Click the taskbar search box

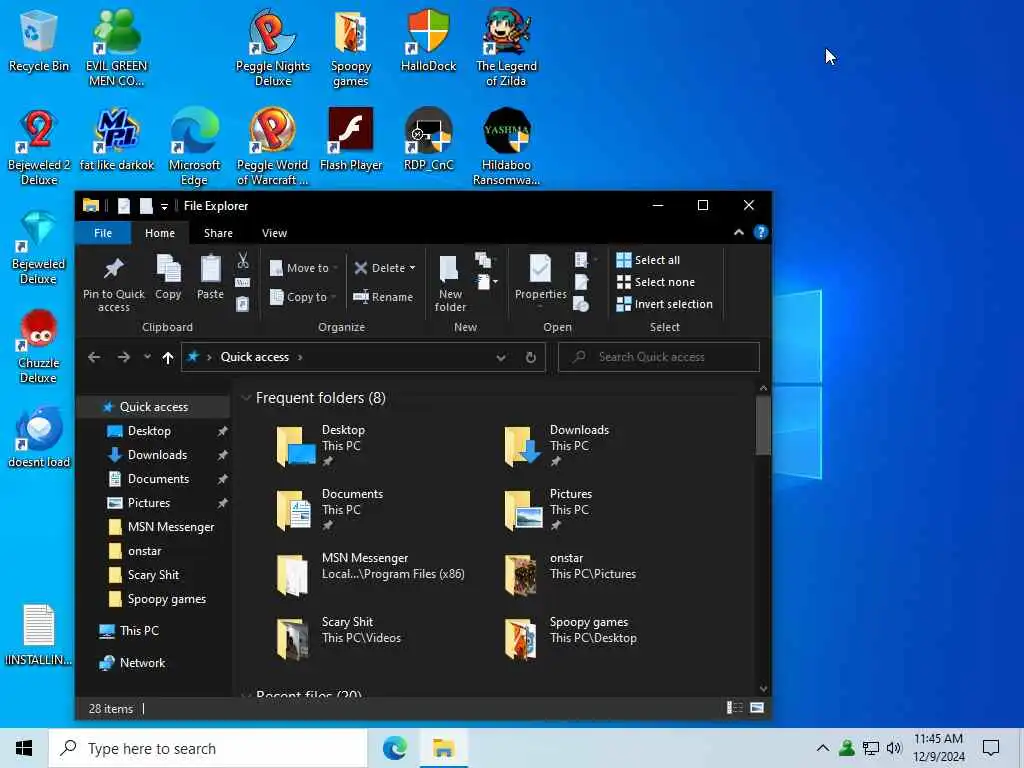pos(208,748)
